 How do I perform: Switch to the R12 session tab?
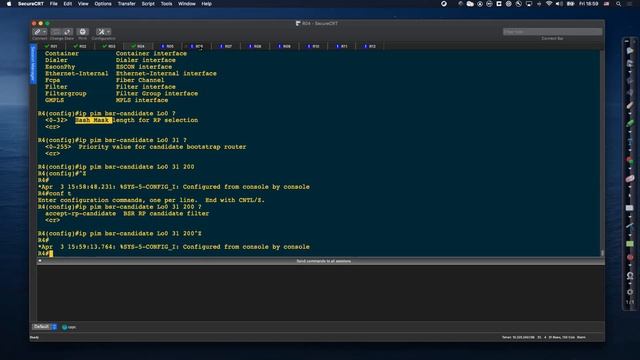tap(370, 46)
